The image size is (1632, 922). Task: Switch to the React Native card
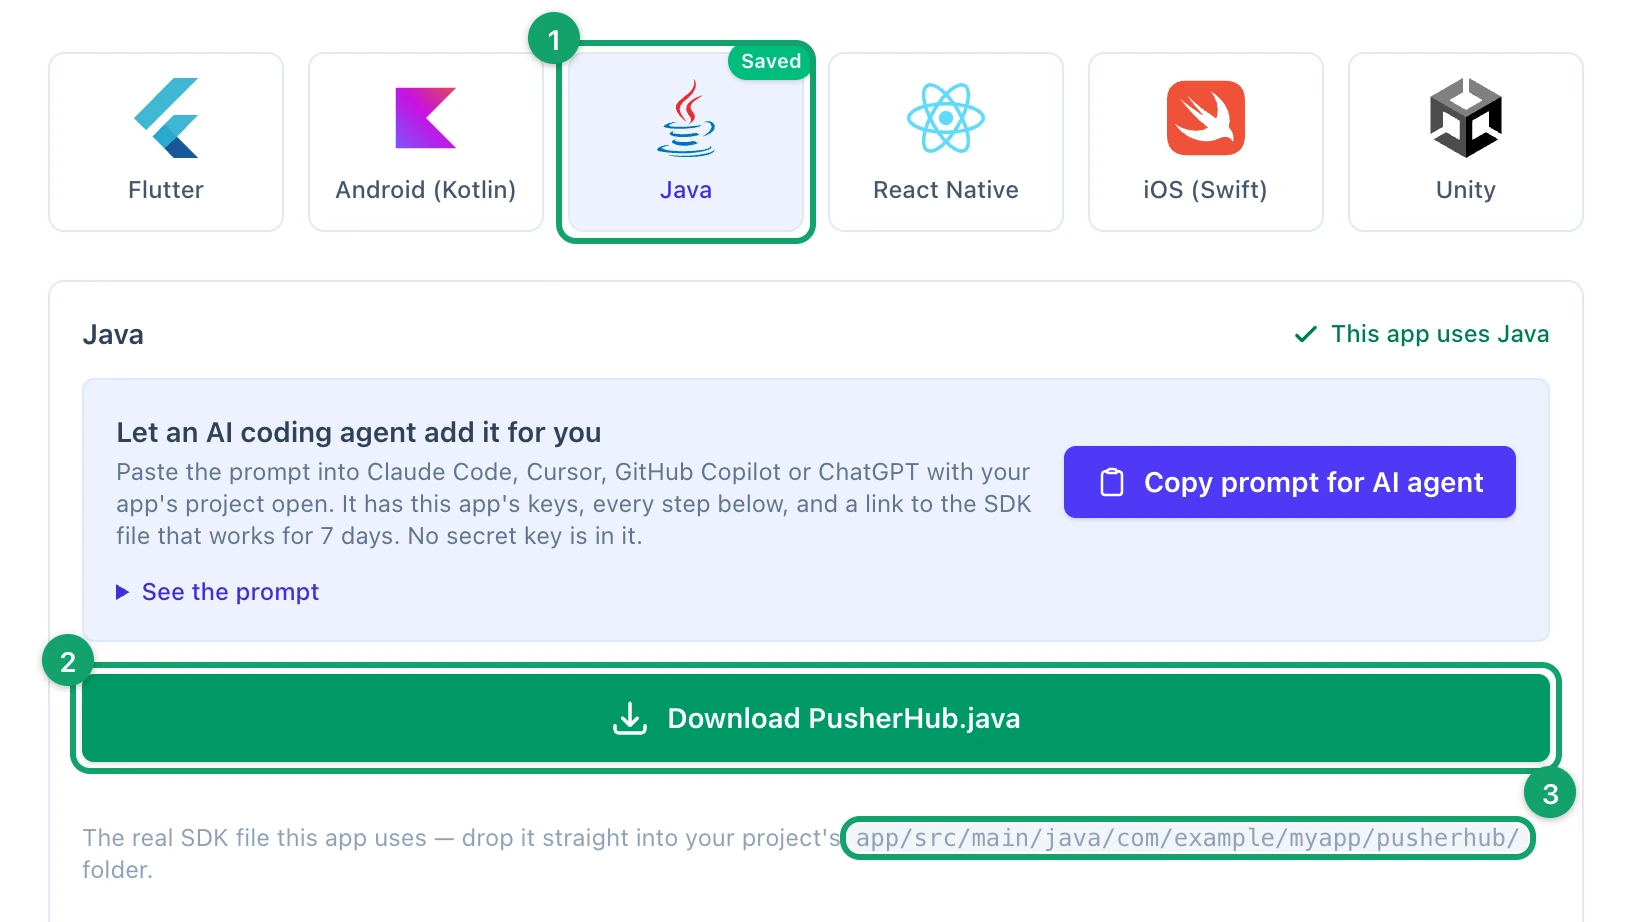[946, 142]
